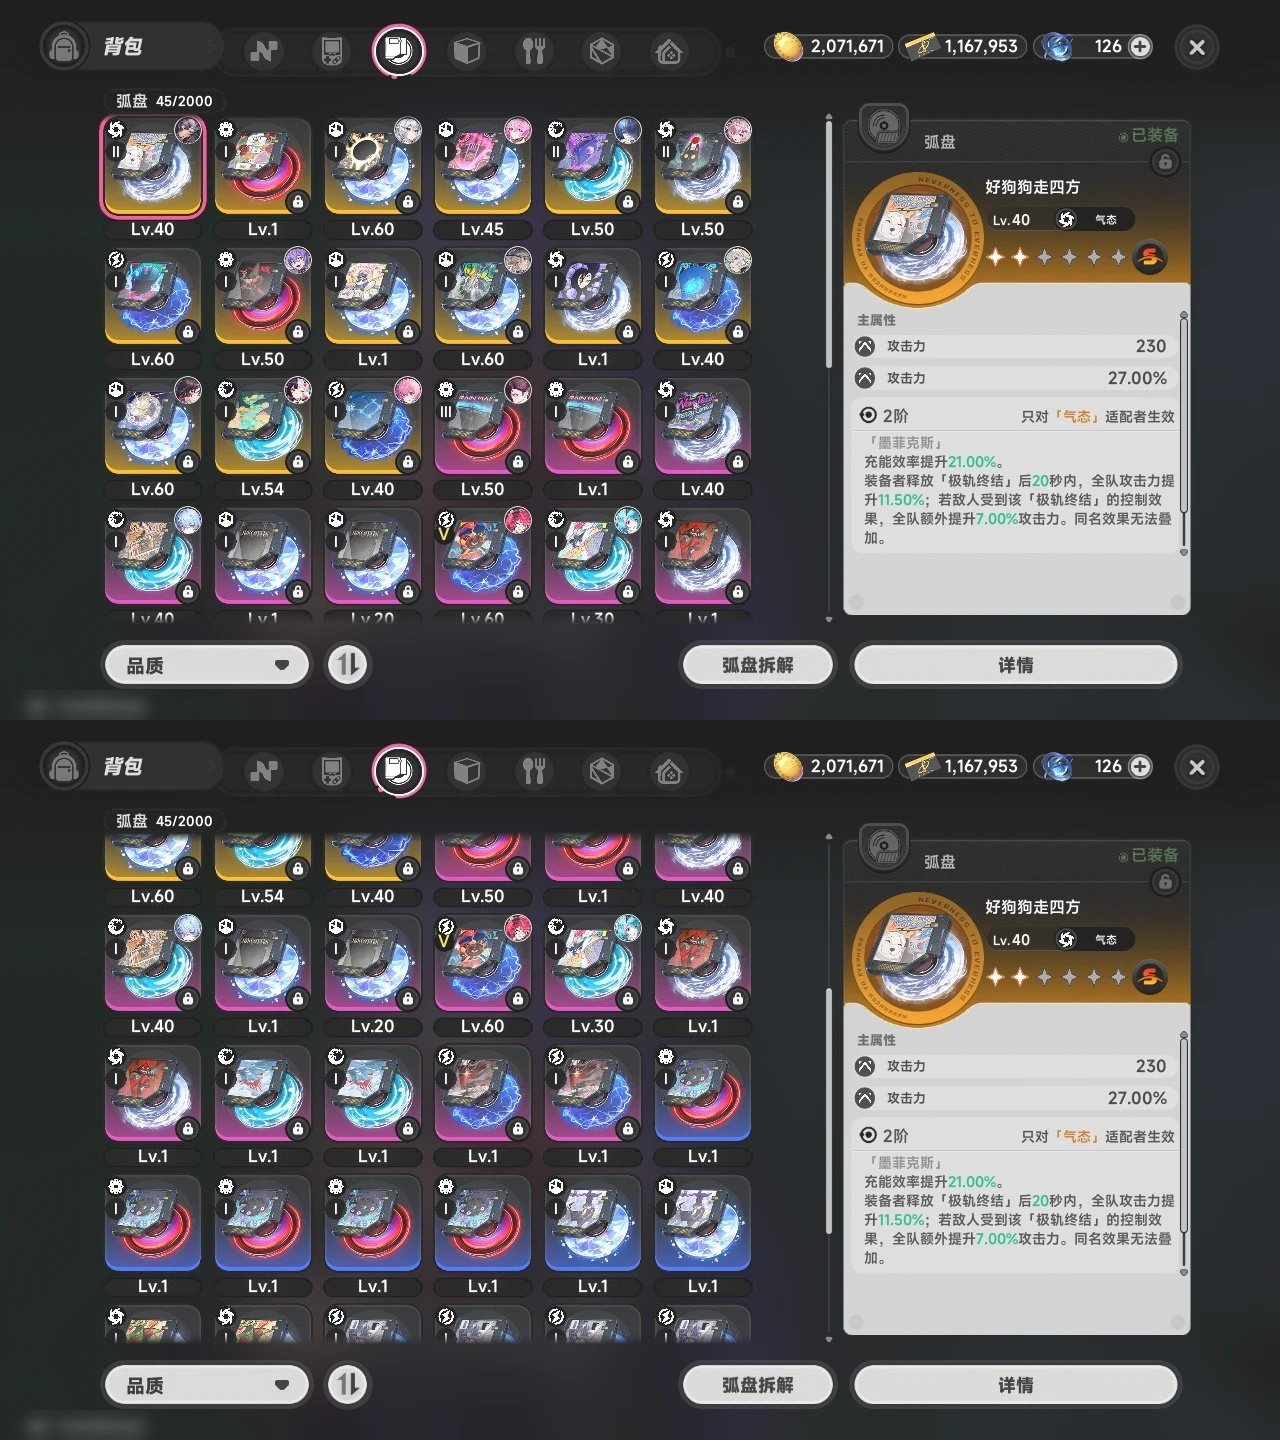Viewport: 1280px width, 1440px height.
Task: Toggle the lock icon under 已装备 in upper panel
Action: [x=1165, y=162]
